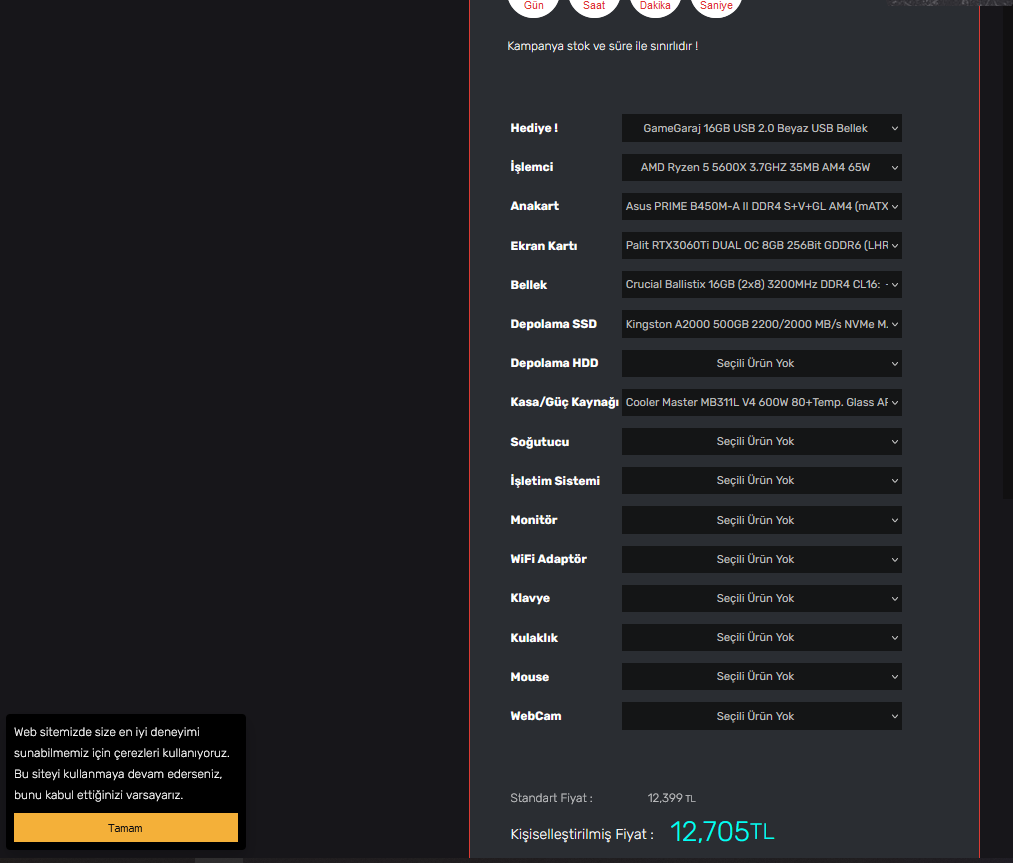Expand the Bellek memory dropdown
The height and width of the screenshot is (863, 1013).
coord(762,284)
